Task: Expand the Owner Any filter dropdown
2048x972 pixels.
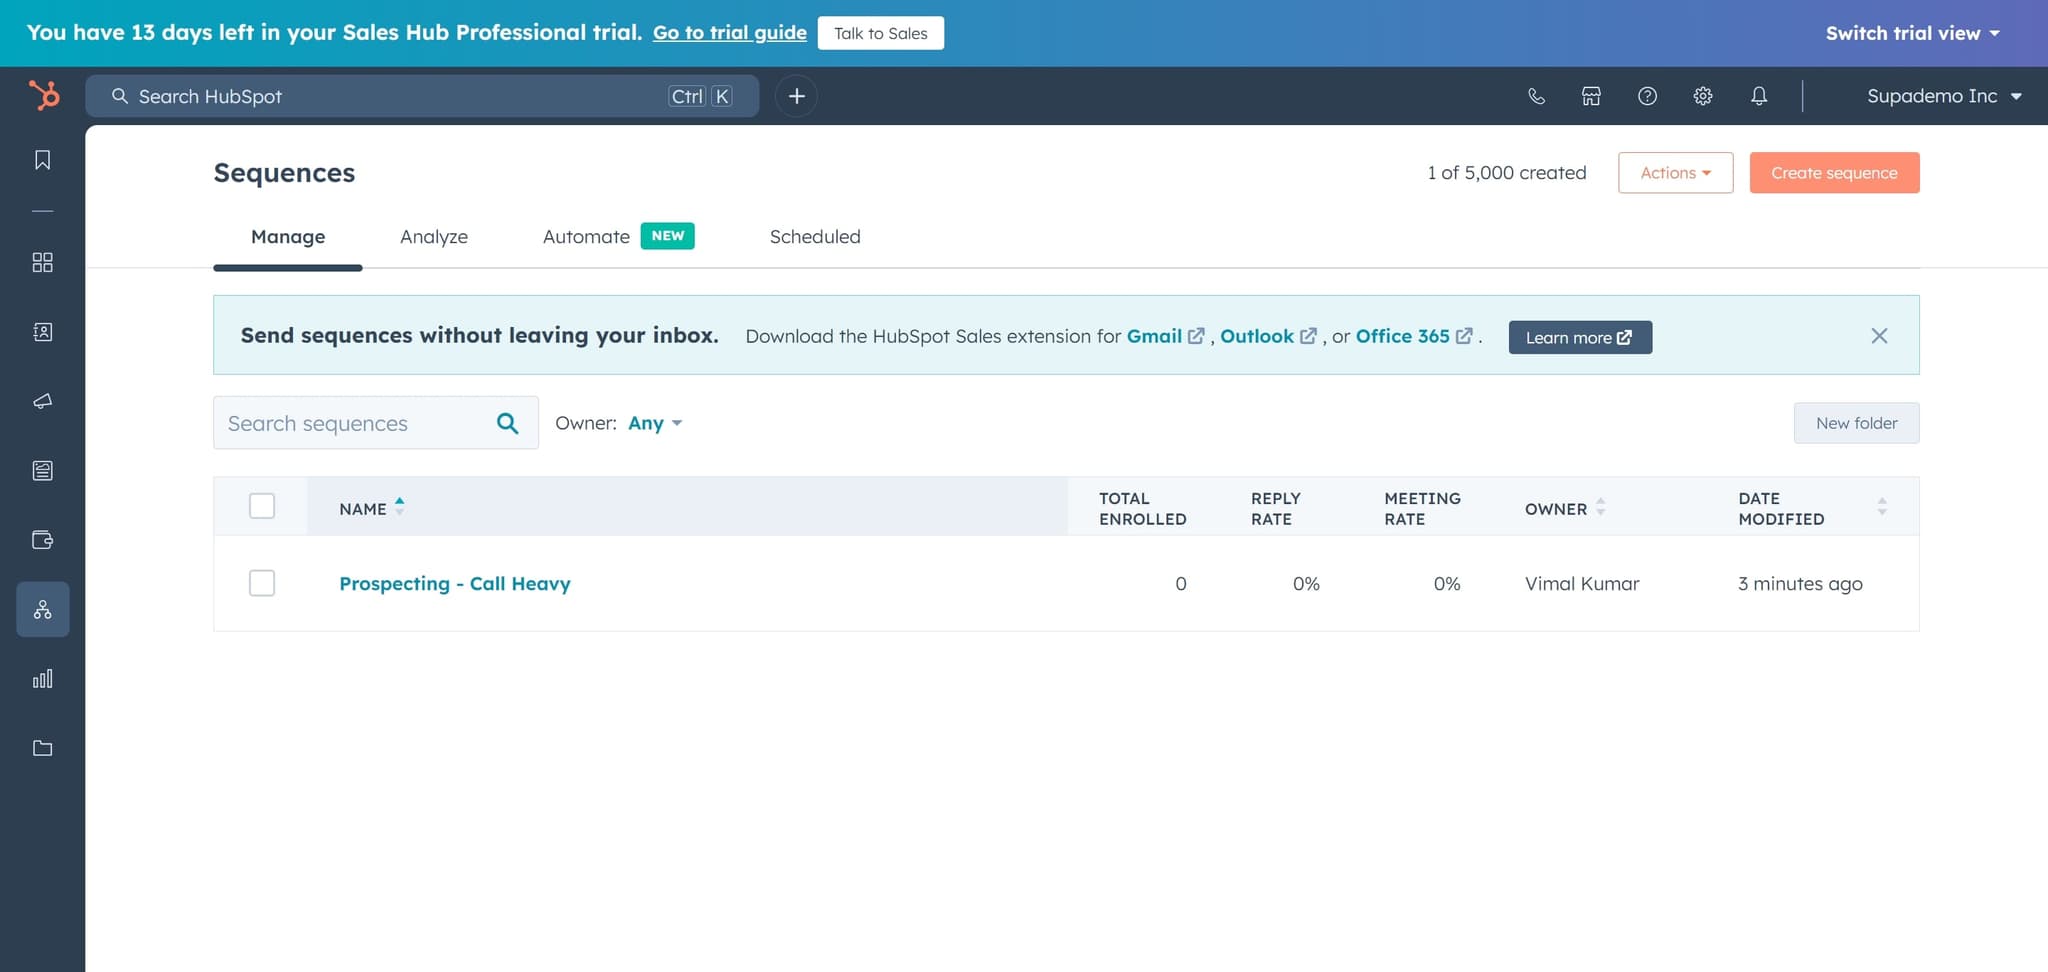Action: tap(655, 423)
